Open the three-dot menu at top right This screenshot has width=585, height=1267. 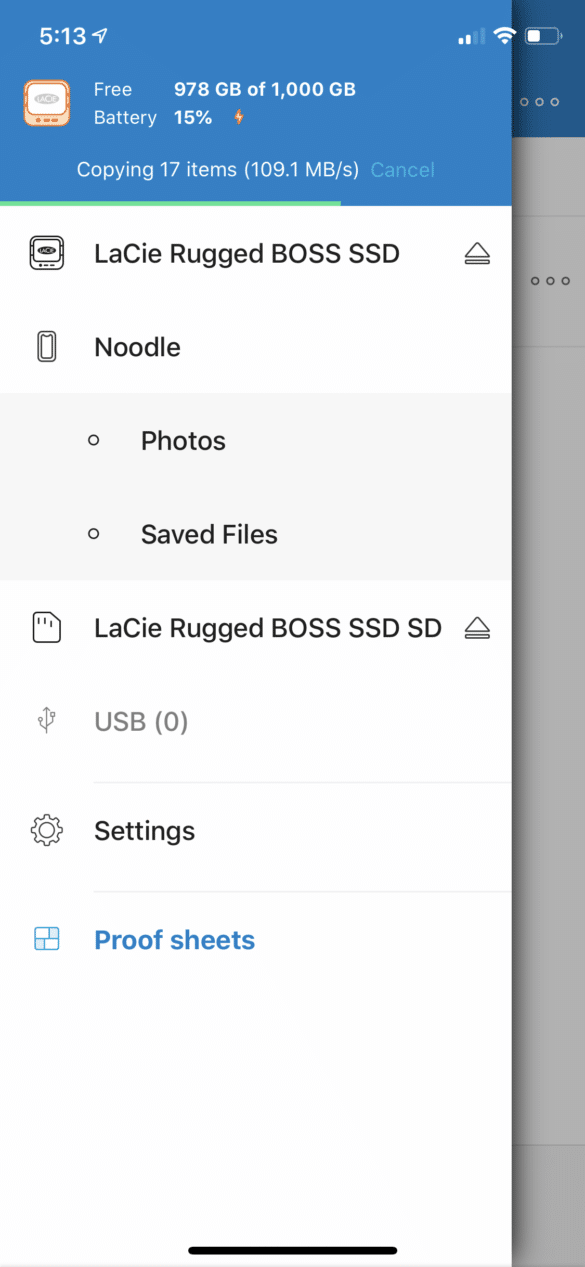539,102
